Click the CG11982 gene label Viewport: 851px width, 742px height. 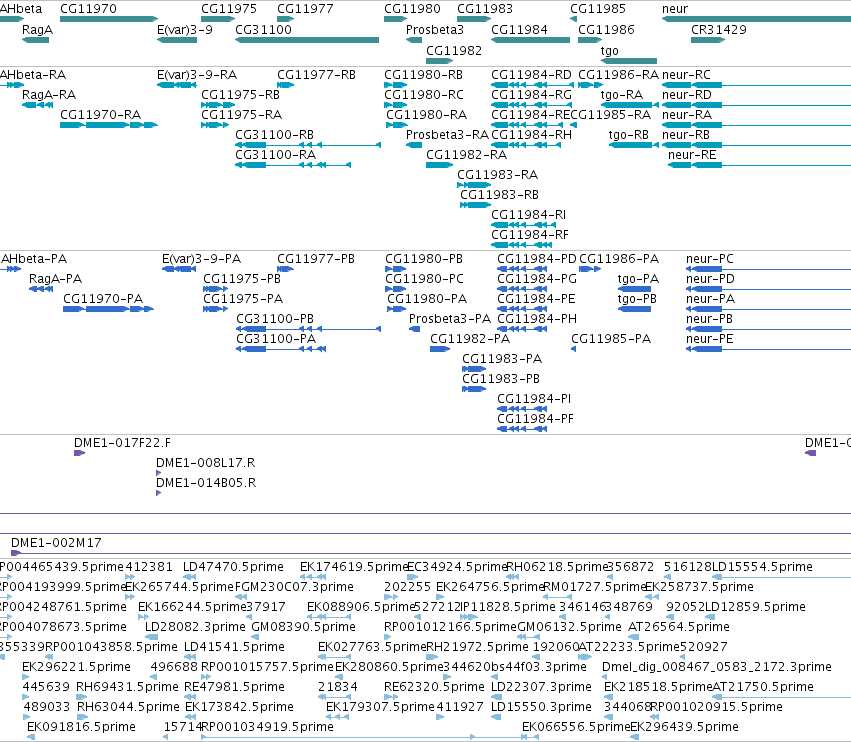click(454, 50)
